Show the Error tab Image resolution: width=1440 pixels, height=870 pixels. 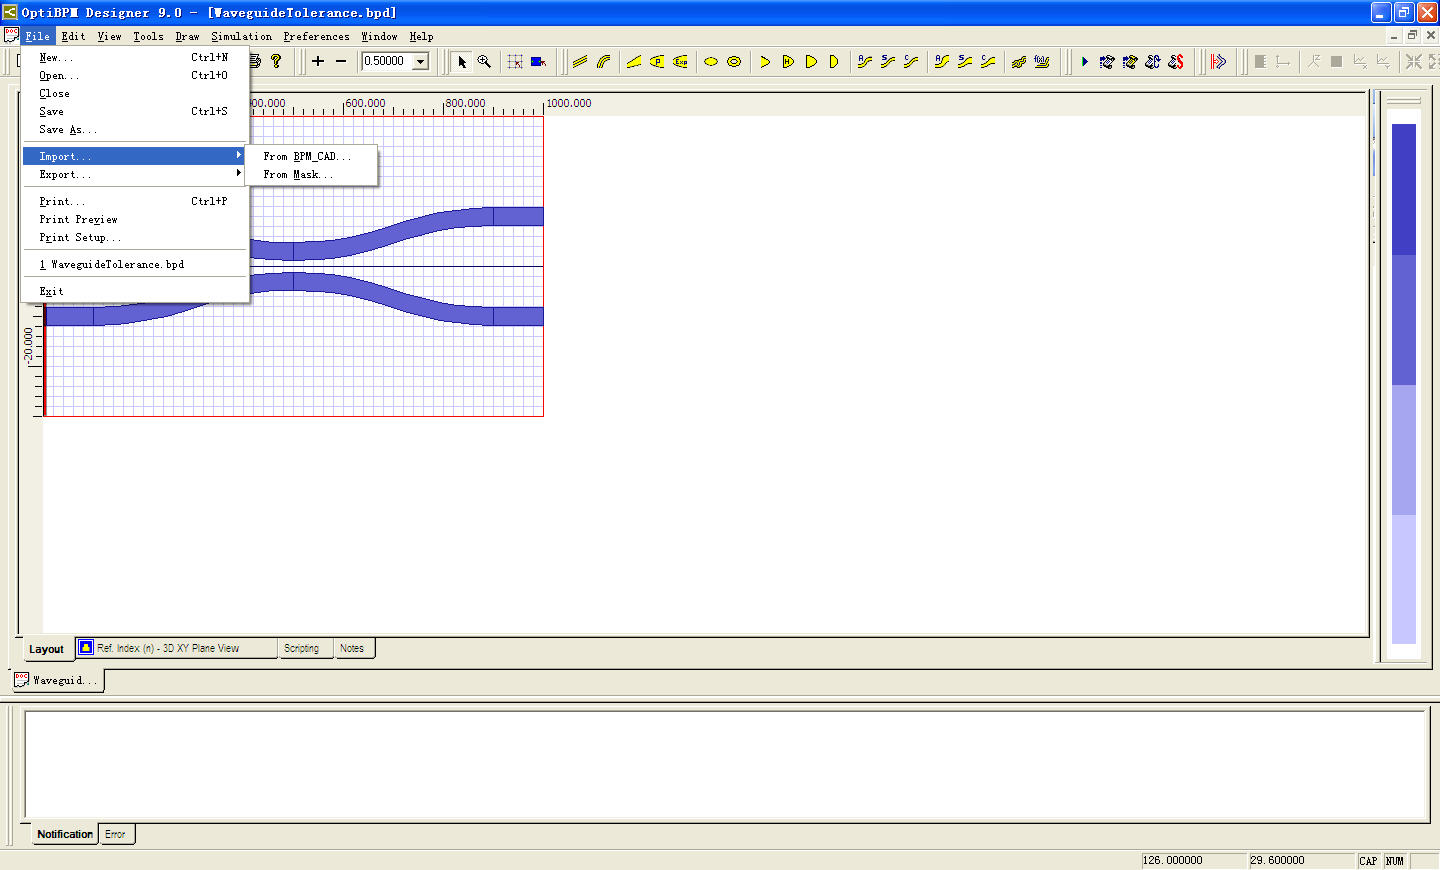(x=115, y=834)
